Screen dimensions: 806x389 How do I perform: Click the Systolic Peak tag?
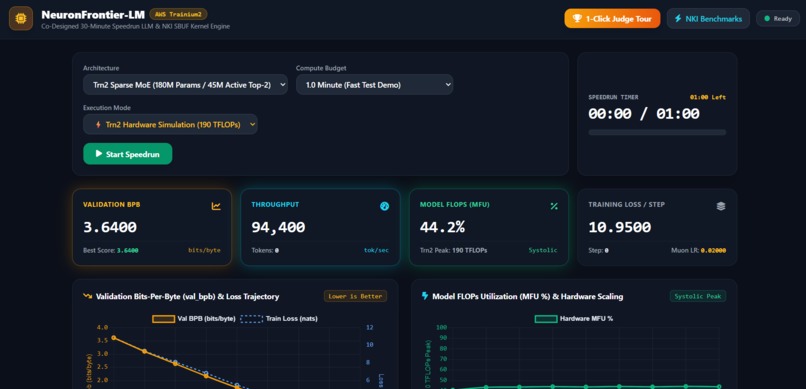pyautogui.click(x=698, y=297)
